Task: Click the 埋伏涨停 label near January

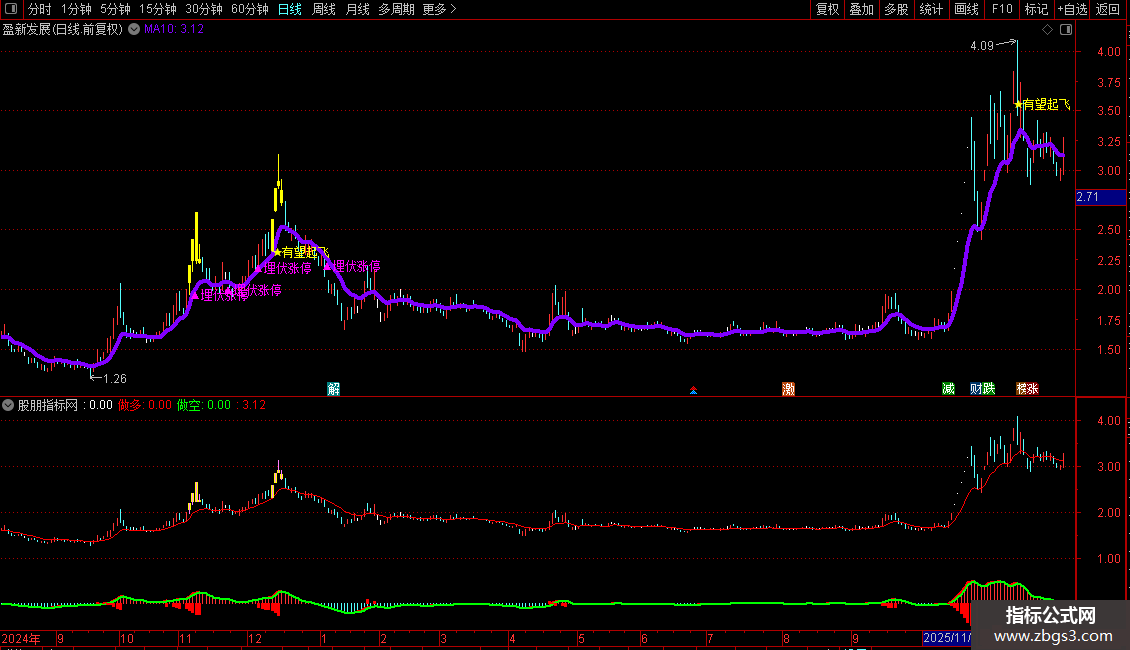Action: point(352,267)
